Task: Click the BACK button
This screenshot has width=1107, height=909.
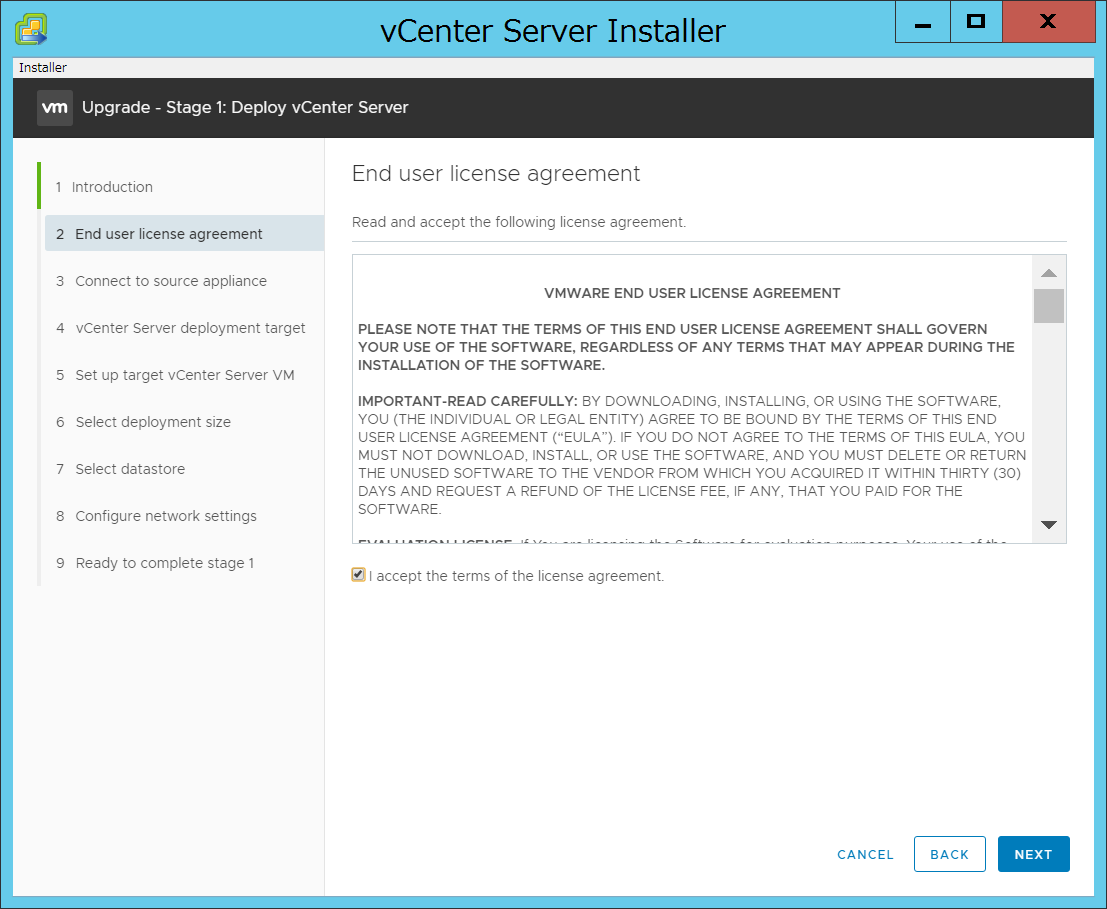Action: 950,854
